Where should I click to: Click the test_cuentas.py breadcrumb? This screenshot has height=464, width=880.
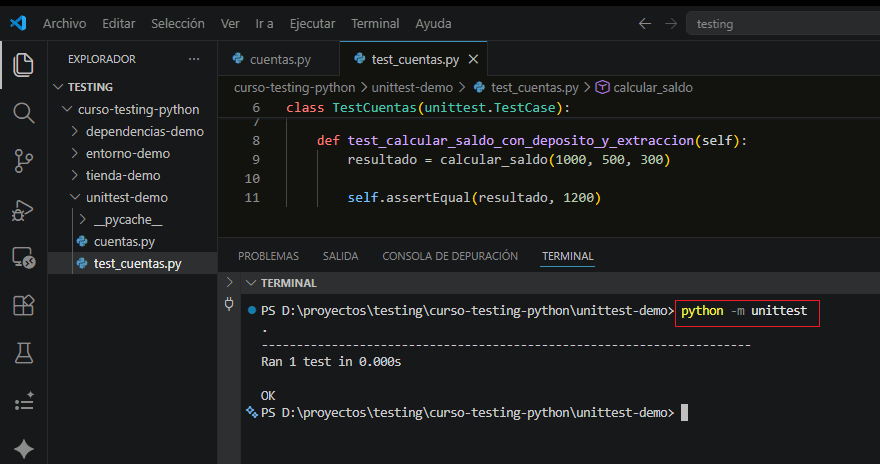[x=534, y=88]
